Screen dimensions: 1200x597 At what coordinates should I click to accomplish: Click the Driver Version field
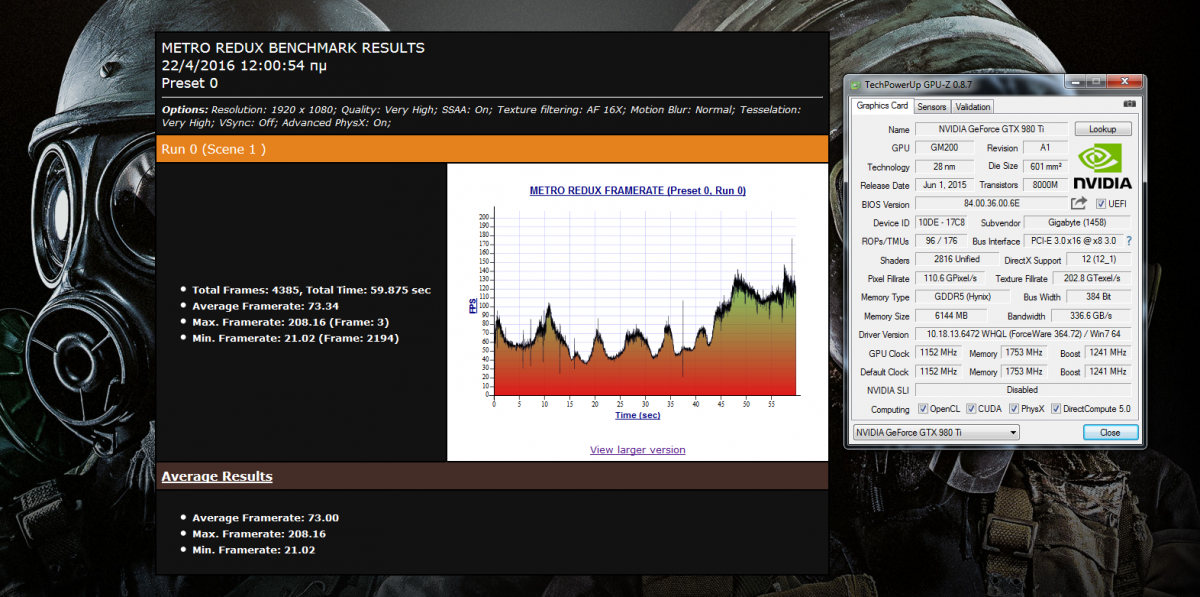(1023, 334)
